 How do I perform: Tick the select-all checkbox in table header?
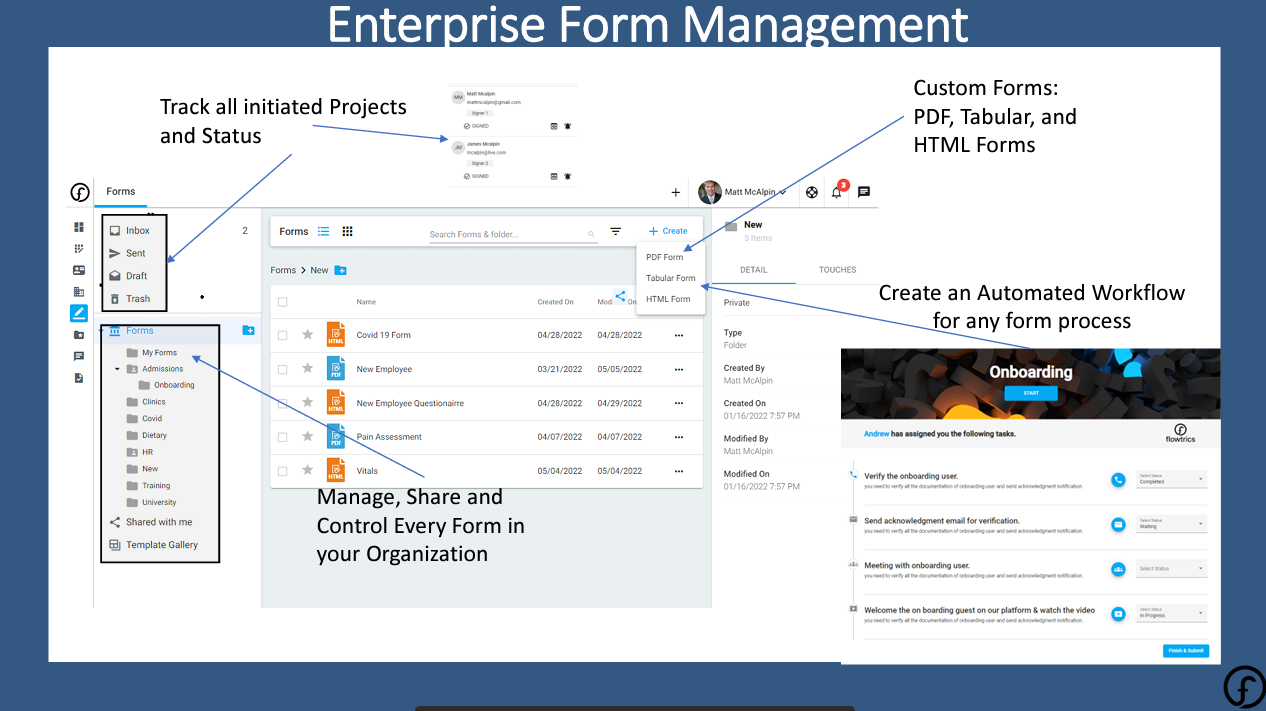coord(283,302)
